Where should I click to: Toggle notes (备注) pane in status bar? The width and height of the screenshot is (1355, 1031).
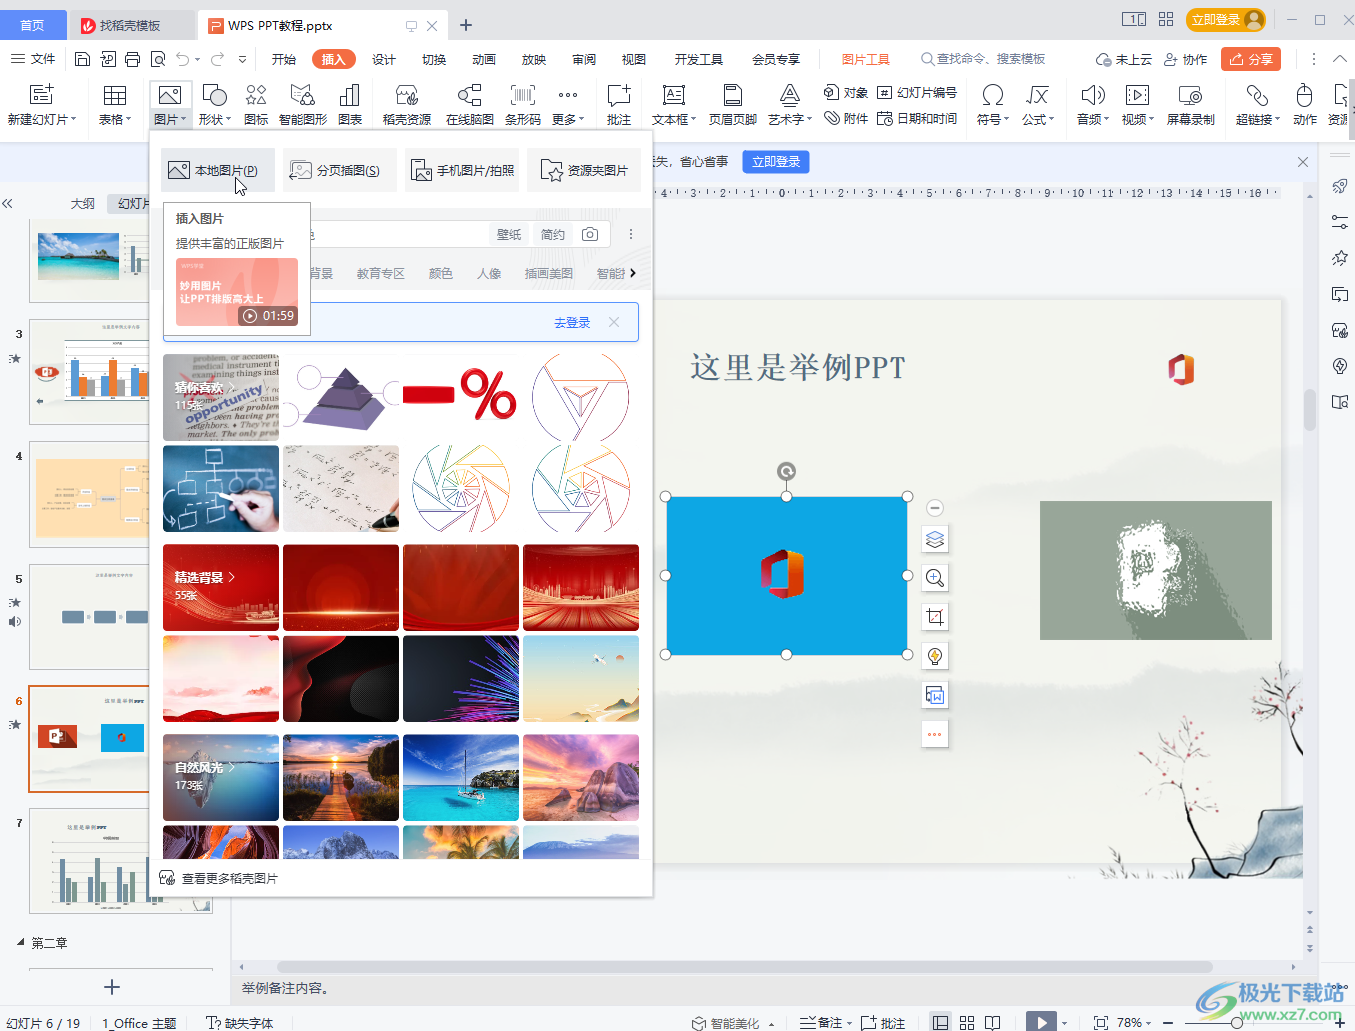pyautogui.click(x=826, y=1022)
